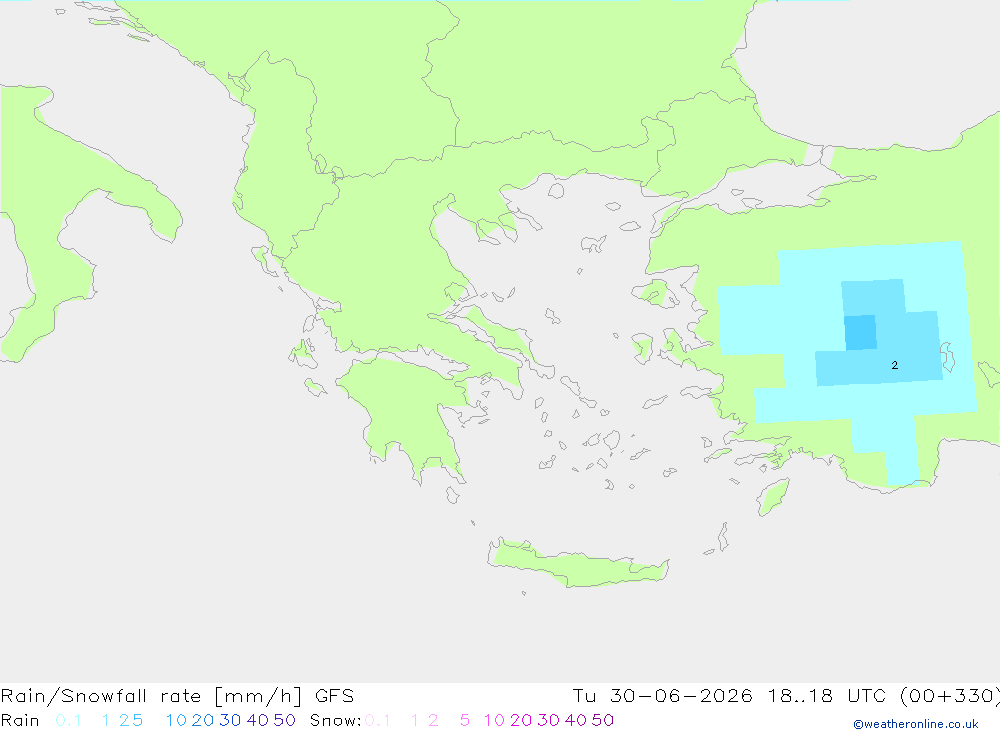Screen dimensions: 1000x733
Task: Click the GFS model label
Action: [x=334, y=696]
